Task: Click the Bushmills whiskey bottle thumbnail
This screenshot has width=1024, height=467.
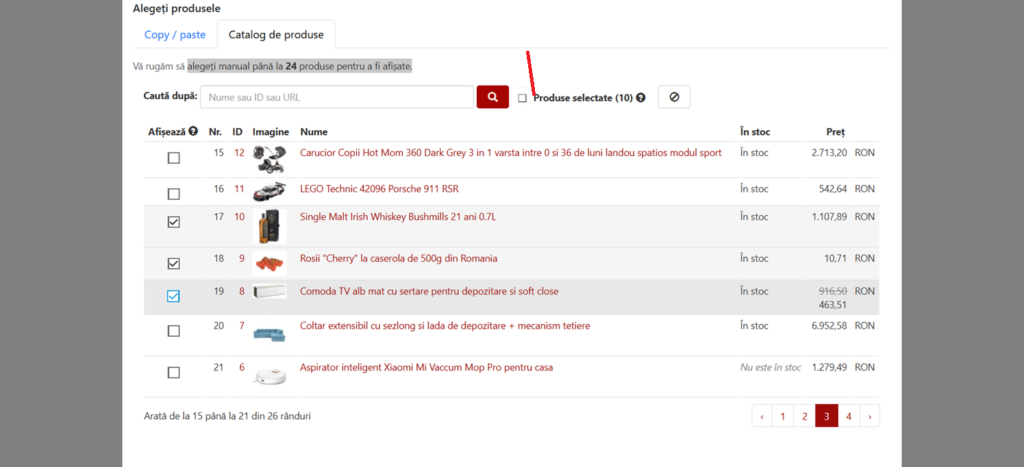Action: click(x=269, y=225)
